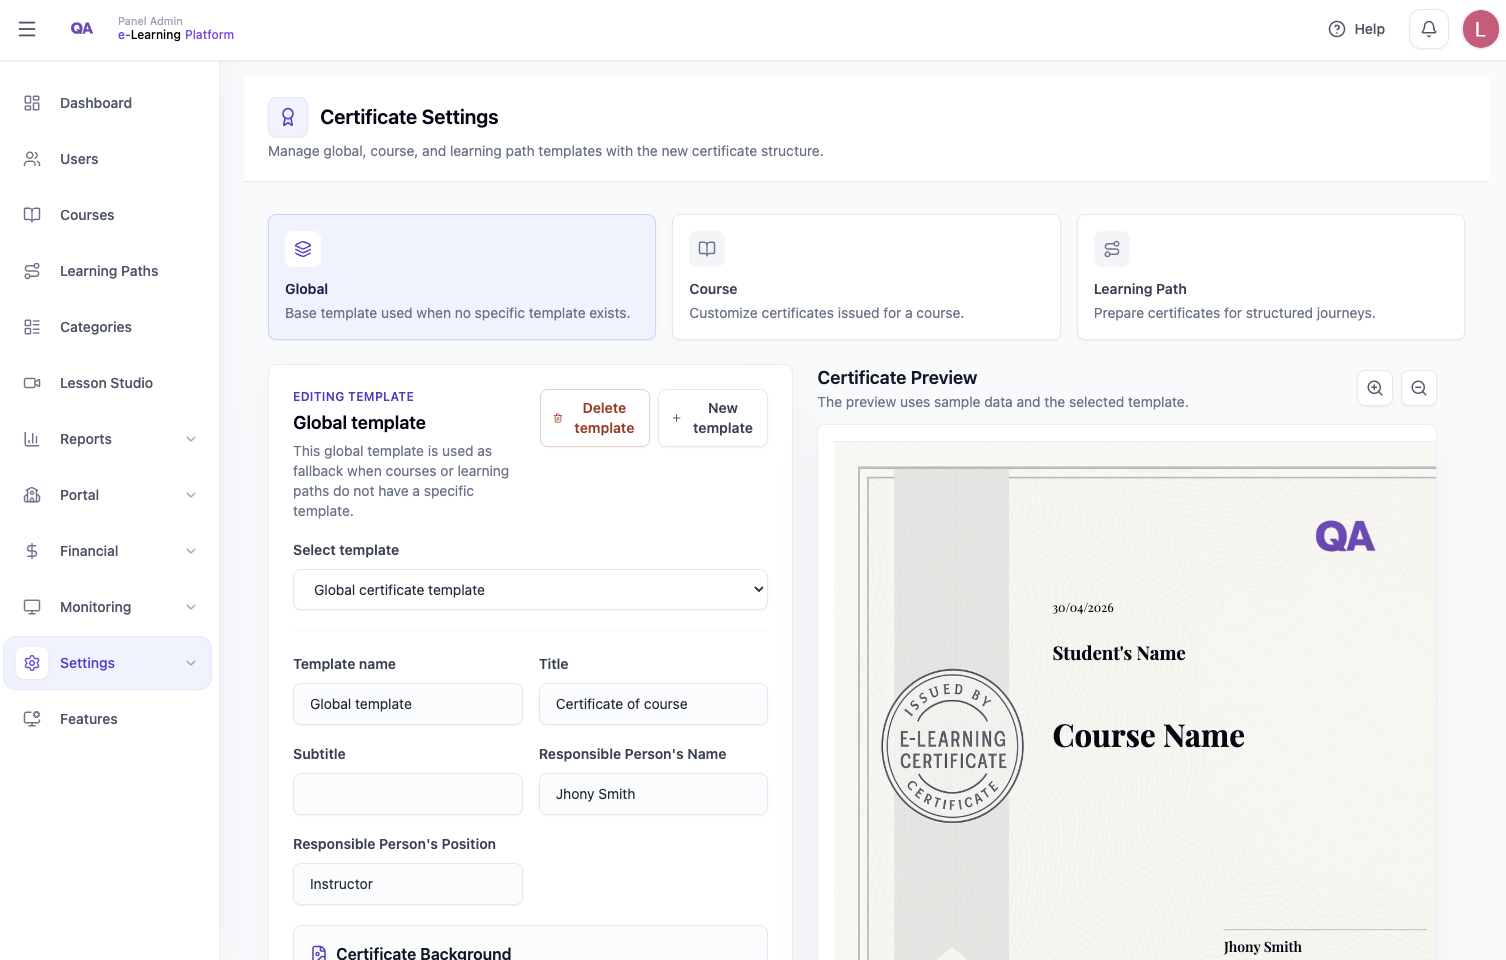Click the Courses book icon
1506x960 pixels.
(x=32, y=215)
